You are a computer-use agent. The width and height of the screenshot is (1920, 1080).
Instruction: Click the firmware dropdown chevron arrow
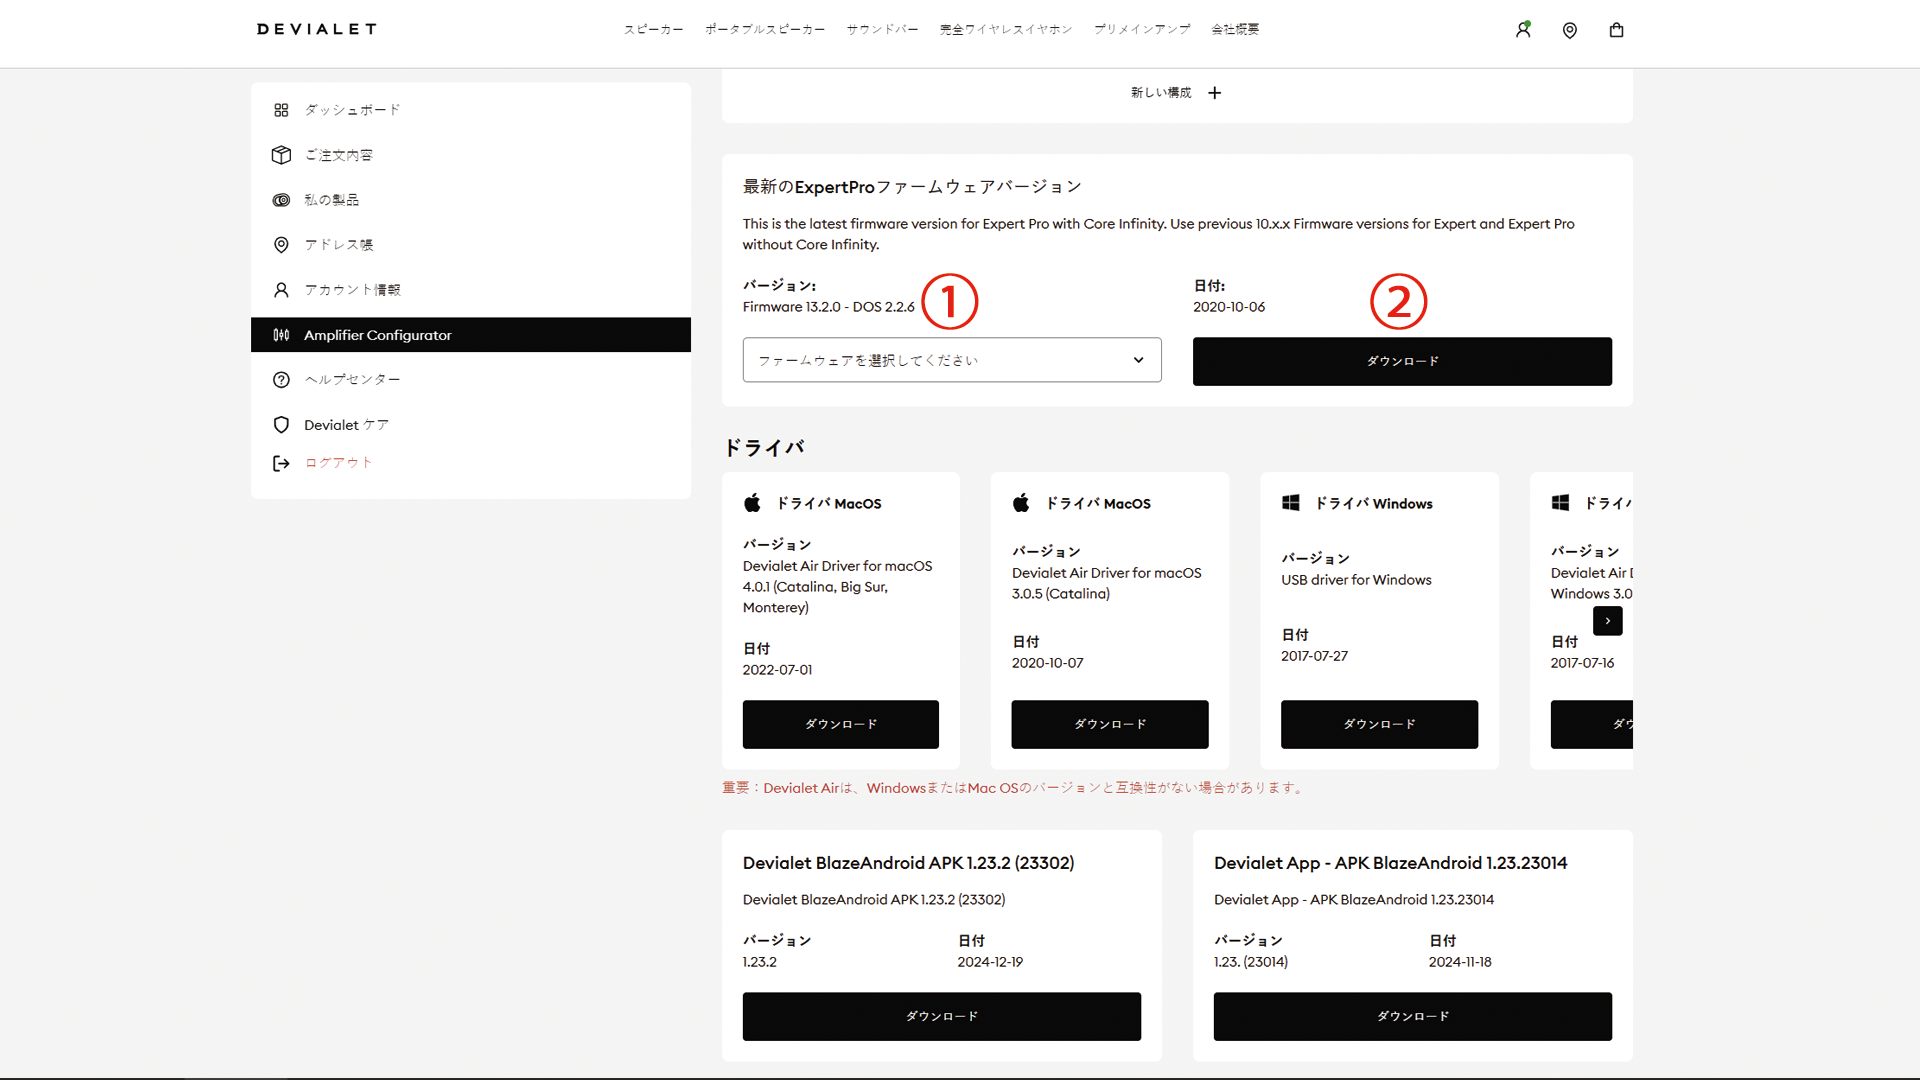pos(1138,360)
